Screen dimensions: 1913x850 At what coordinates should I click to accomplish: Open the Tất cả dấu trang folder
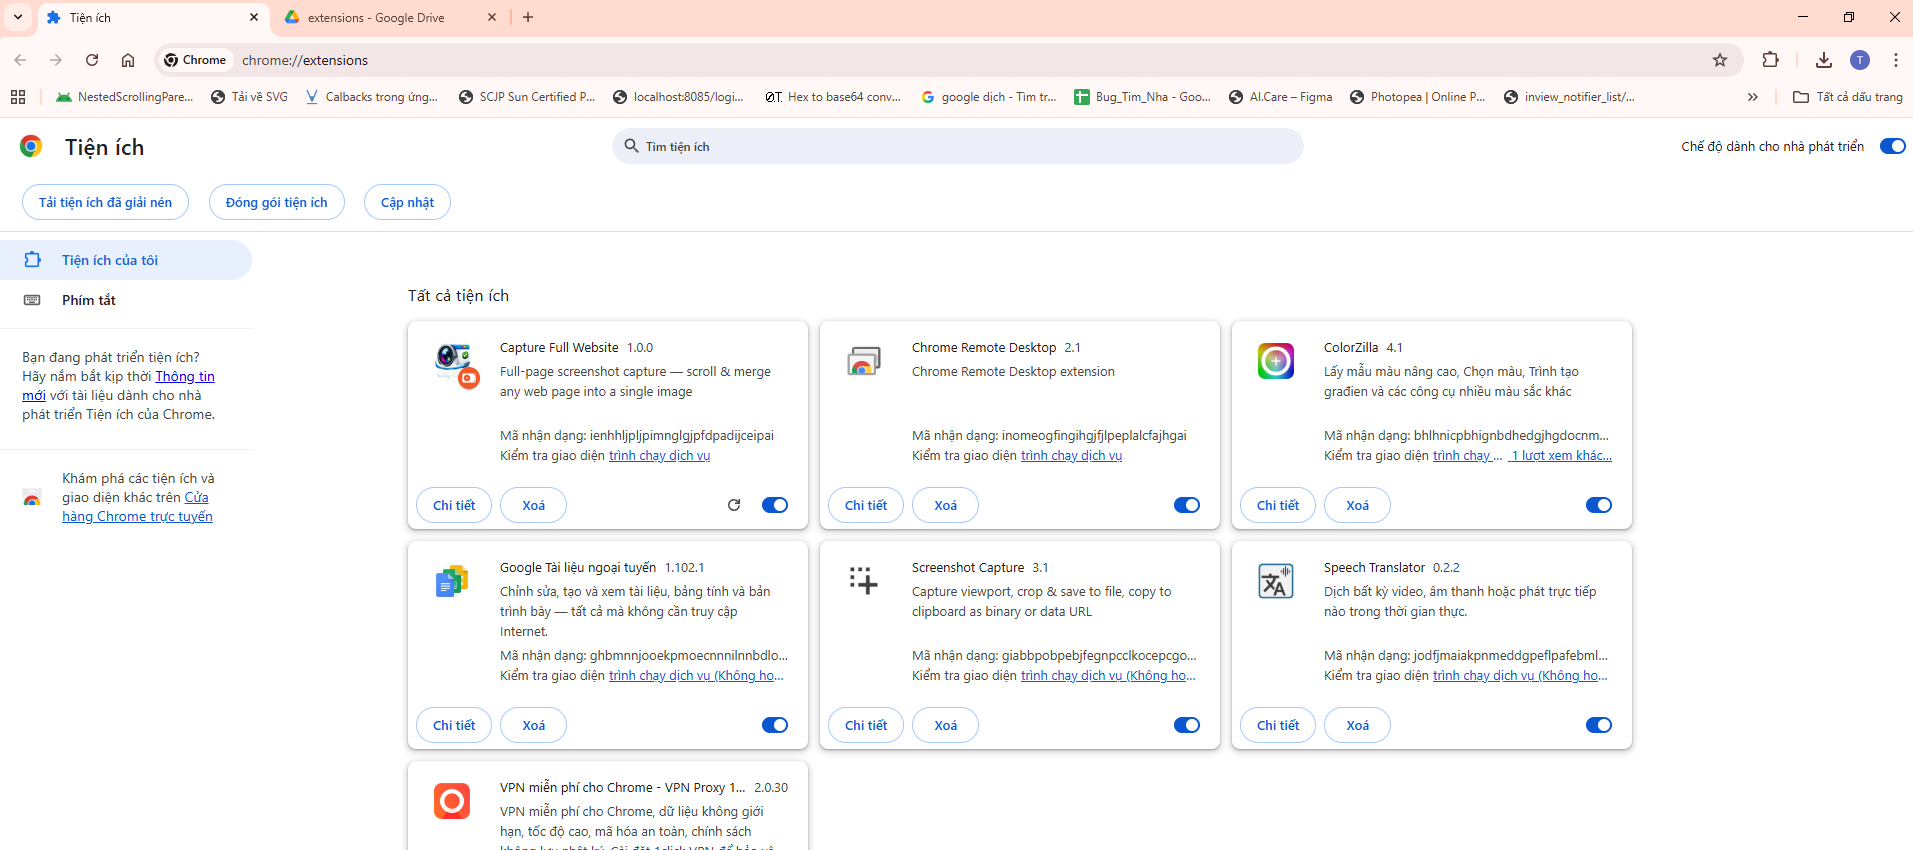[x=1848, y=97]
